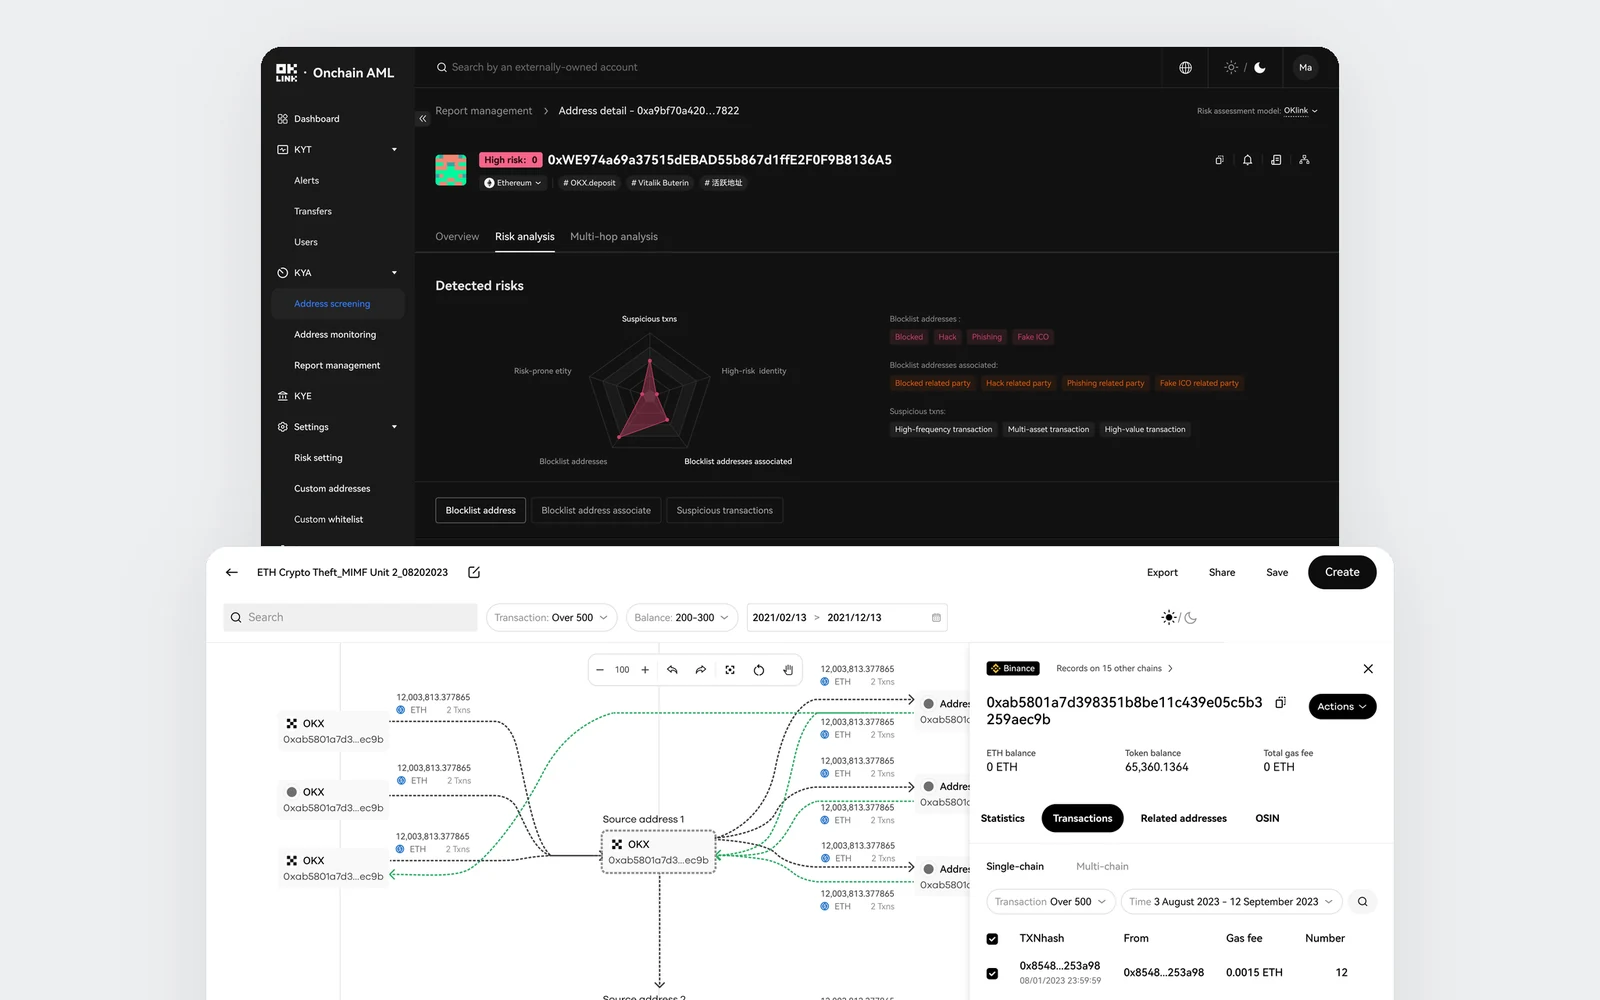Open the Actions dropdown button
The width and height of the screenshot is (1600, 1000).
tap(1342, 707)
